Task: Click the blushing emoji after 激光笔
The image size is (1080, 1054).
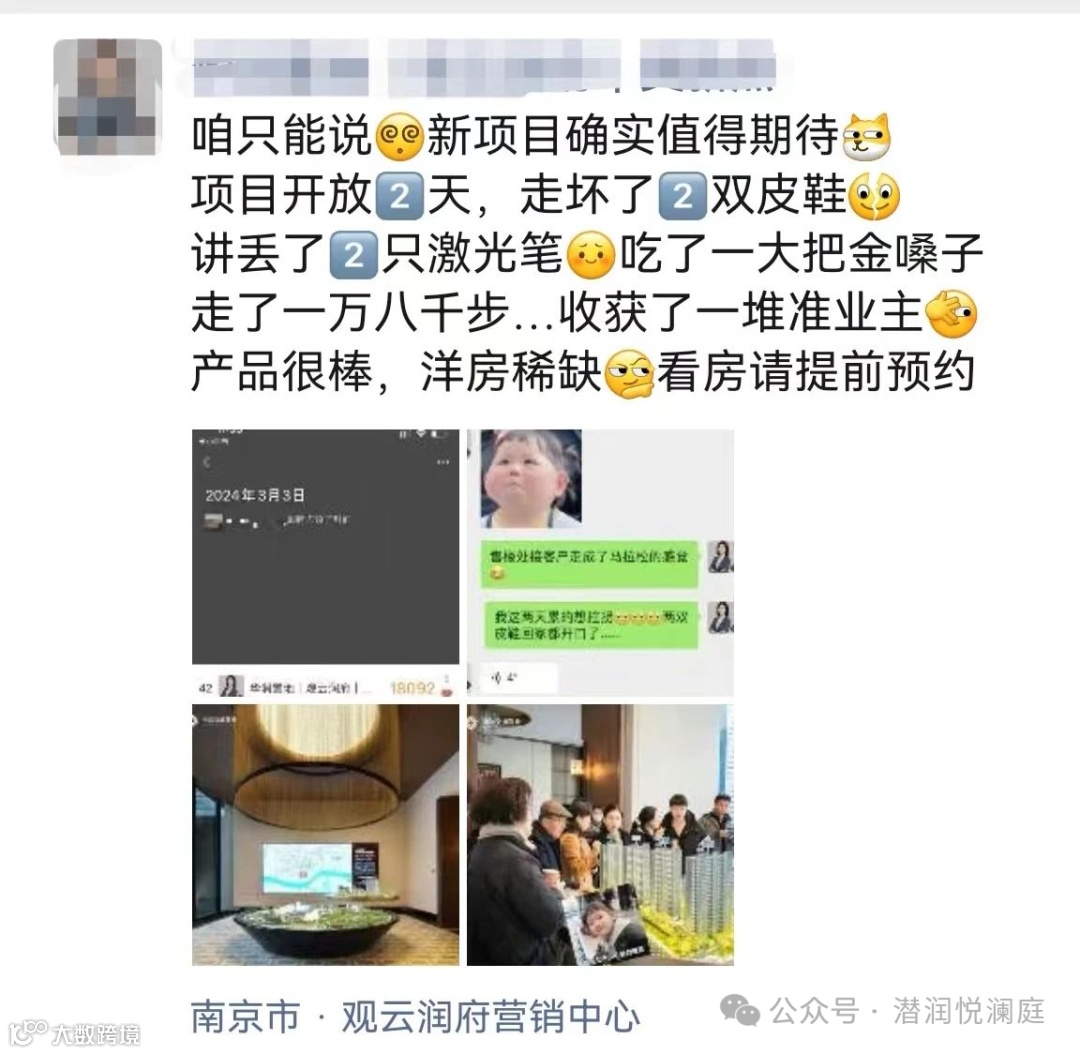Action: (x=590, y=255)
